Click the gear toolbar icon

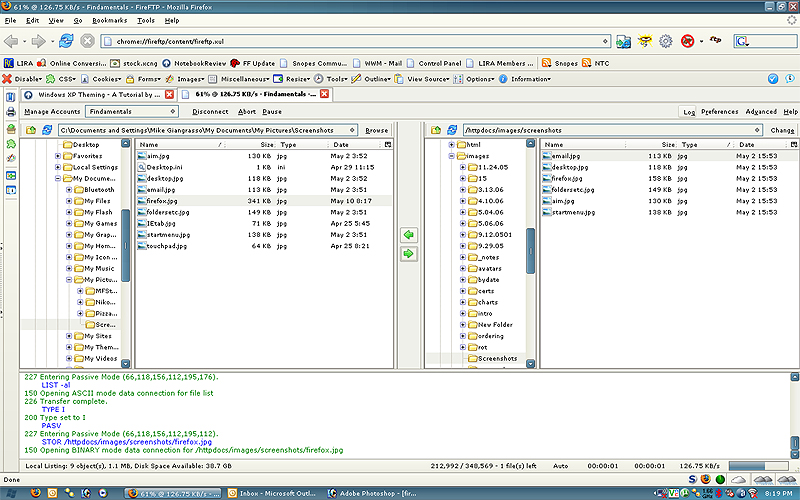(665, 41)
